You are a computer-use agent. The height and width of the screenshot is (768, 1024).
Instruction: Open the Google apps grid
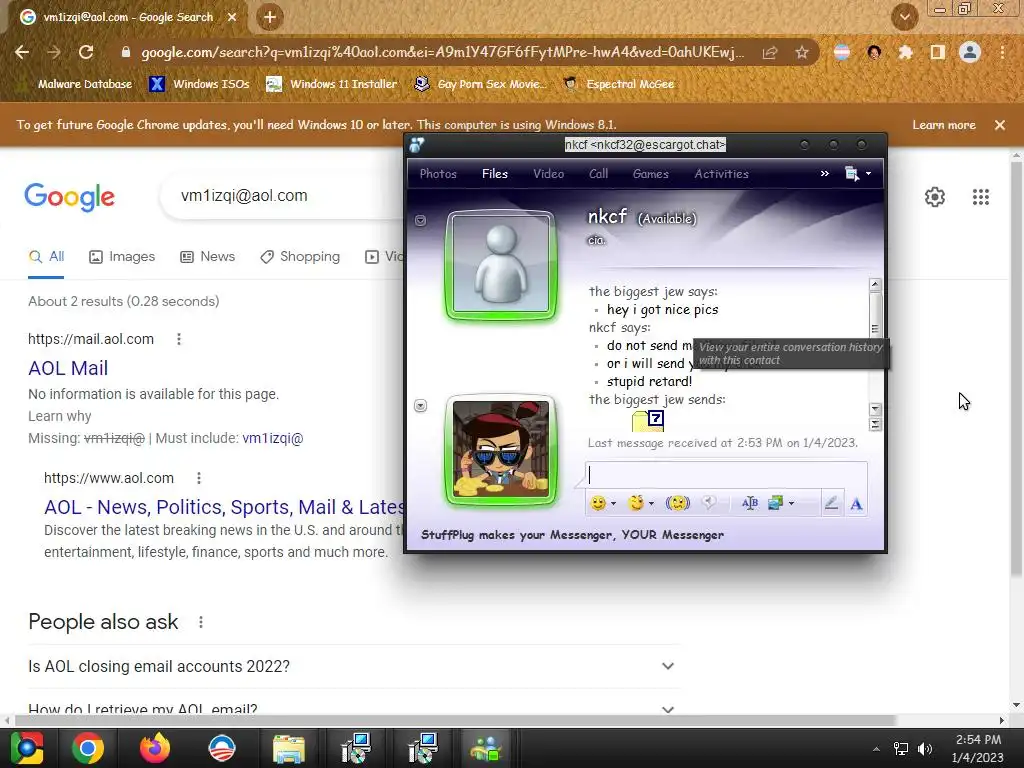(980, 197)
